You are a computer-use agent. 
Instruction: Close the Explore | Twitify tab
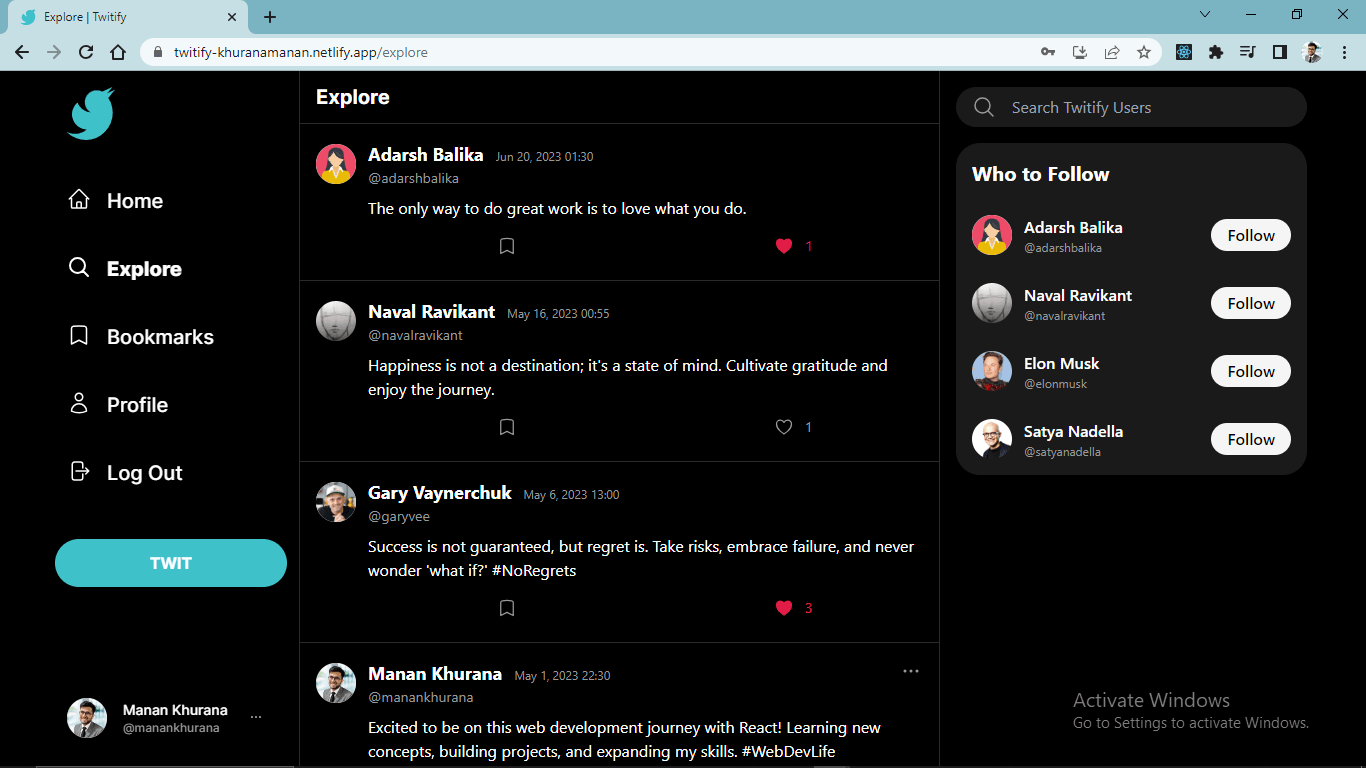[232, 17]
